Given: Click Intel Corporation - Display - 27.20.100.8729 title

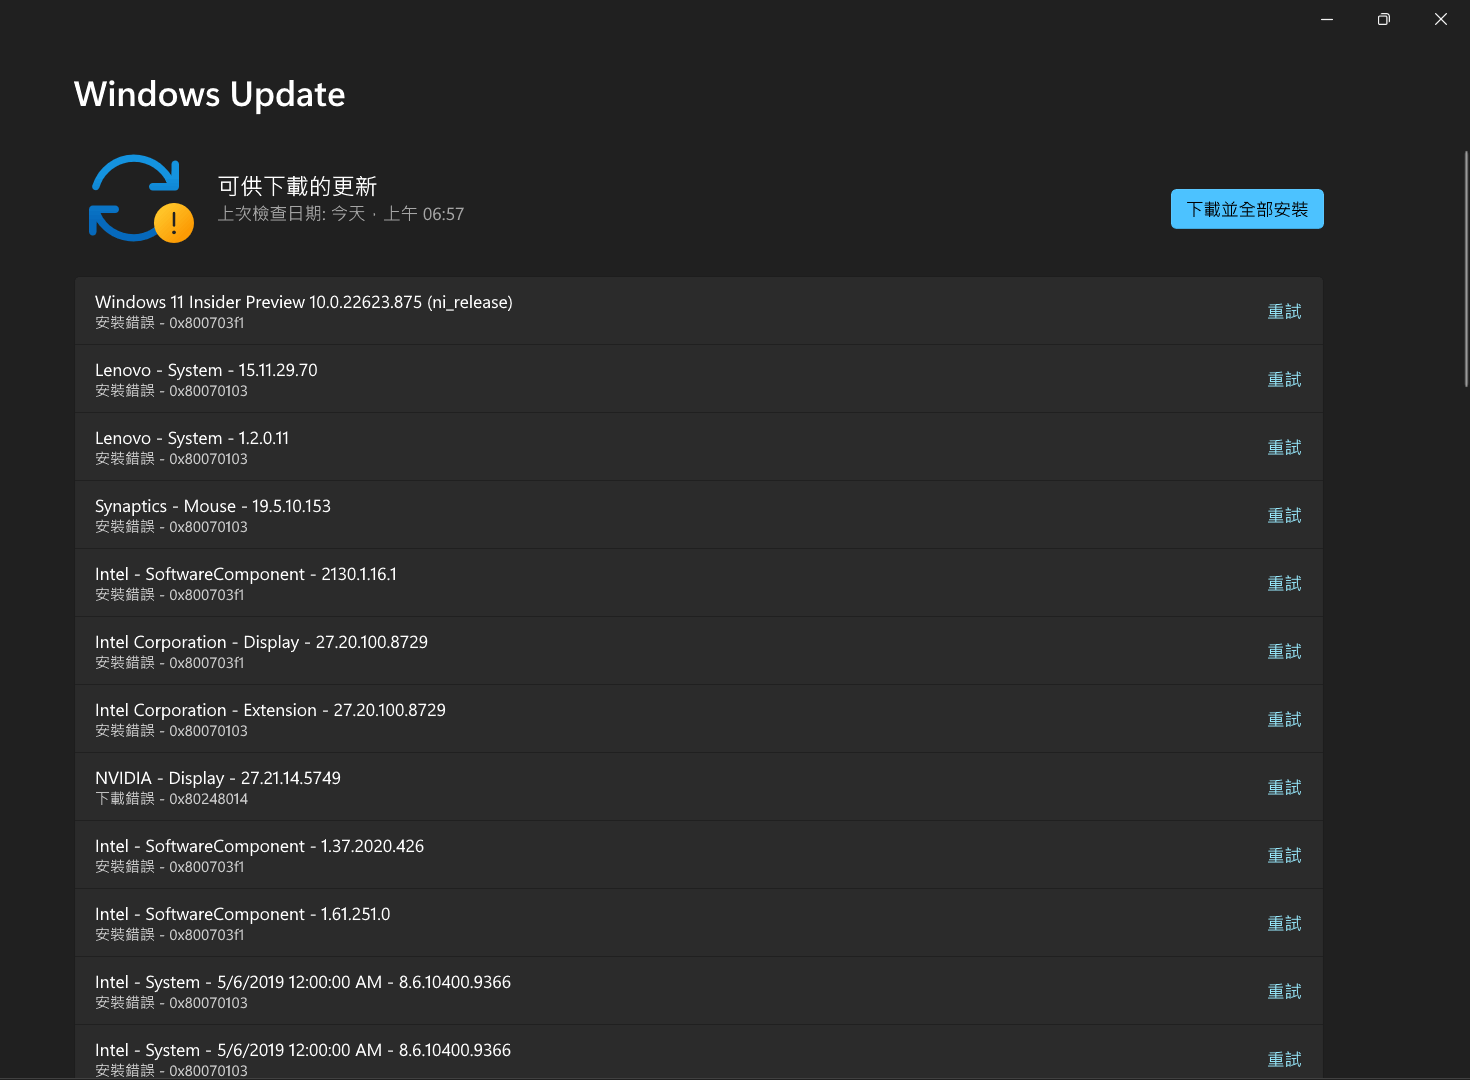Looking at the screenshot, I should point(261,642).
